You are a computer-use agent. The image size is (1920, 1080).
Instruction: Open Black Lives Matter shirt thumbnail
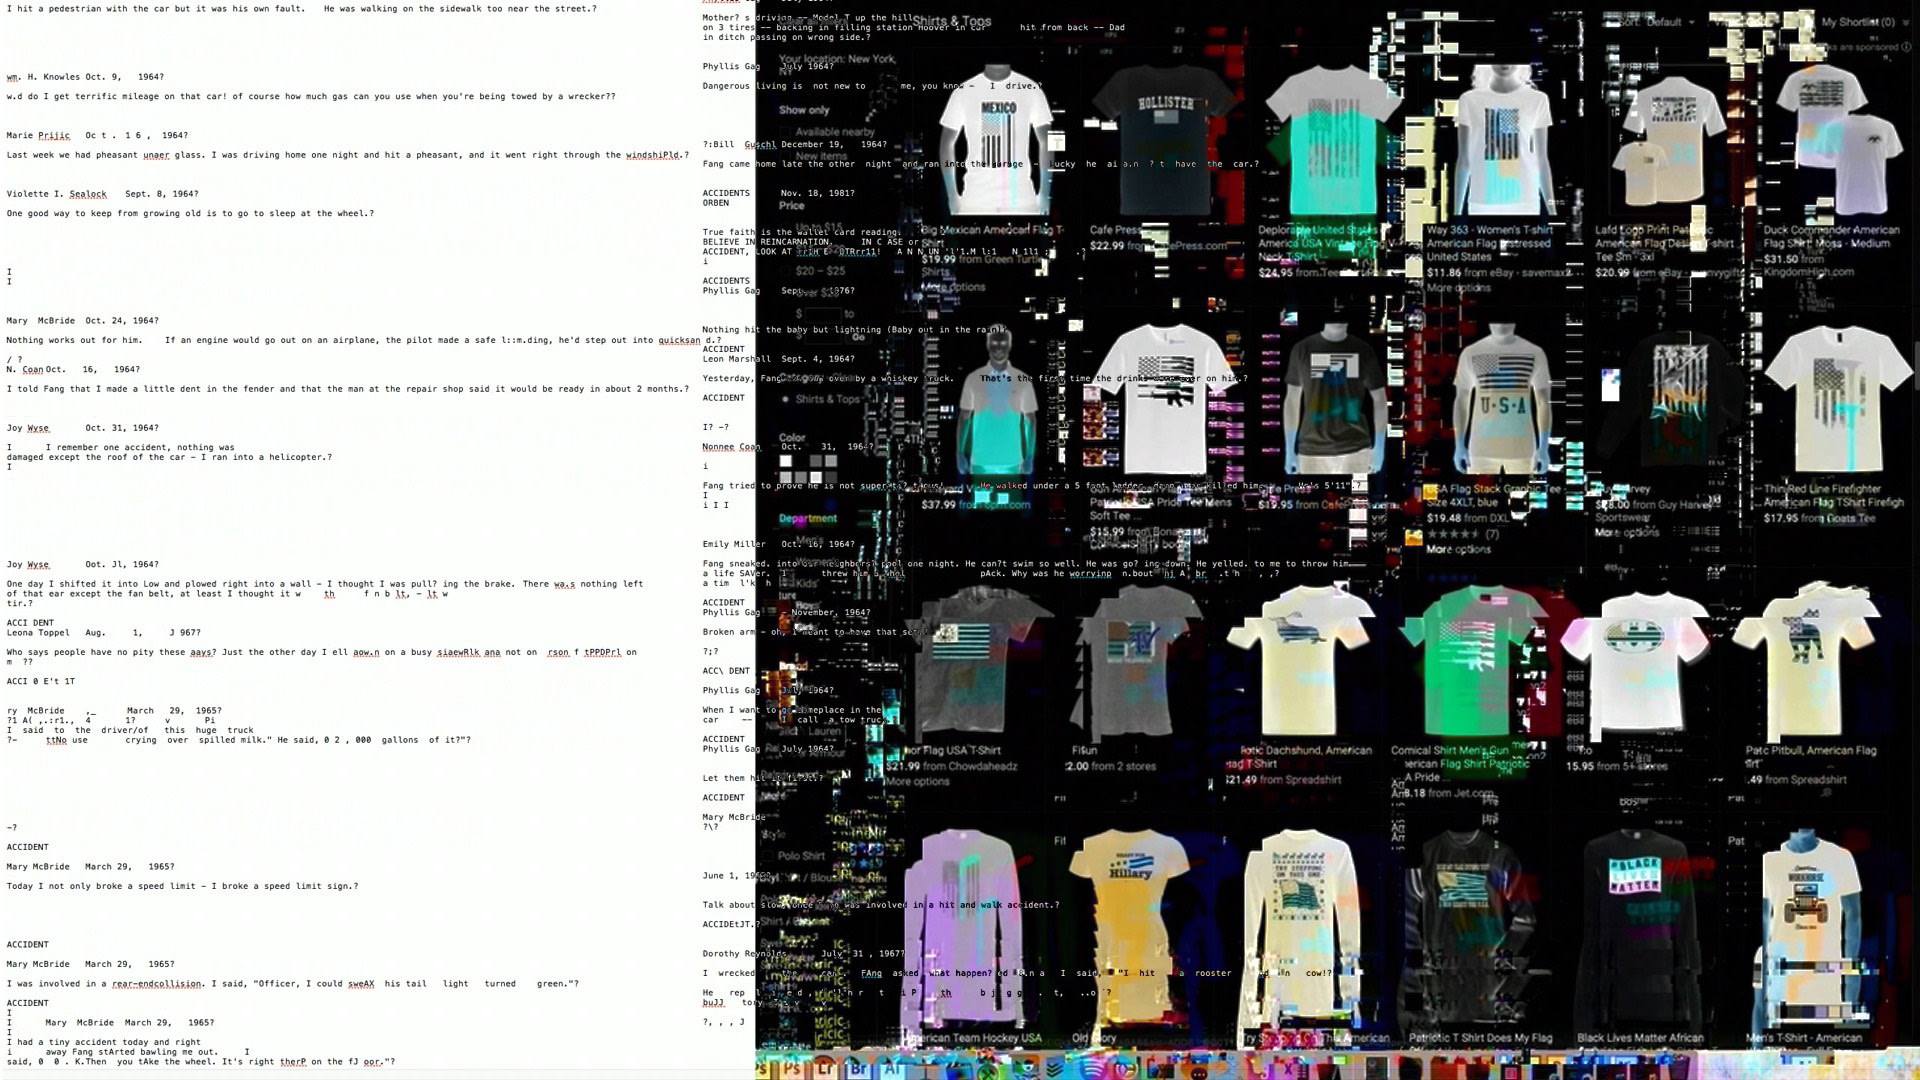tap(1635, 925)
